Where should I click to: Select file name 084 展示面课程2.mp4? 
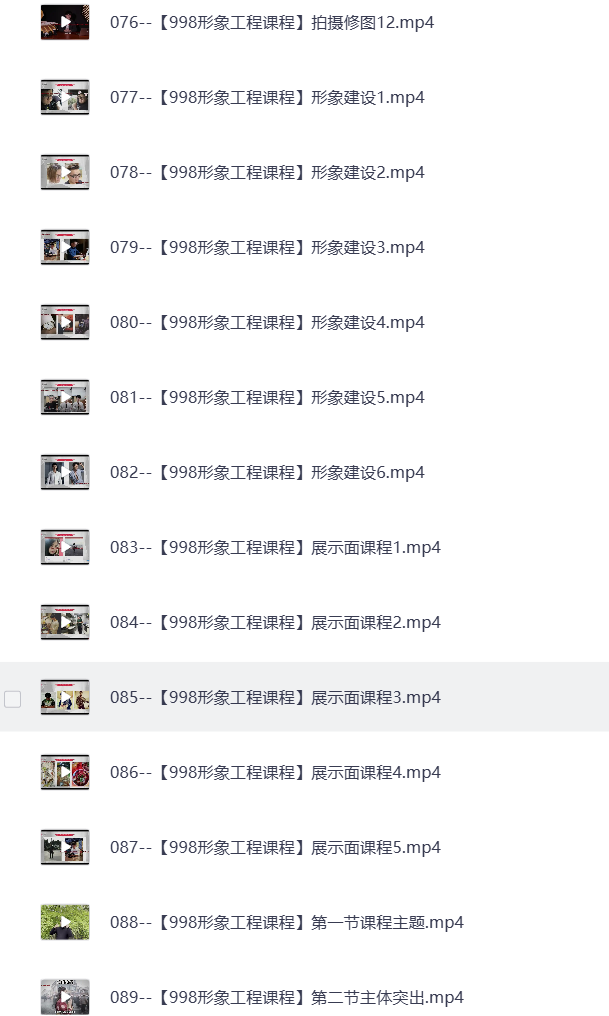point(275,623)
